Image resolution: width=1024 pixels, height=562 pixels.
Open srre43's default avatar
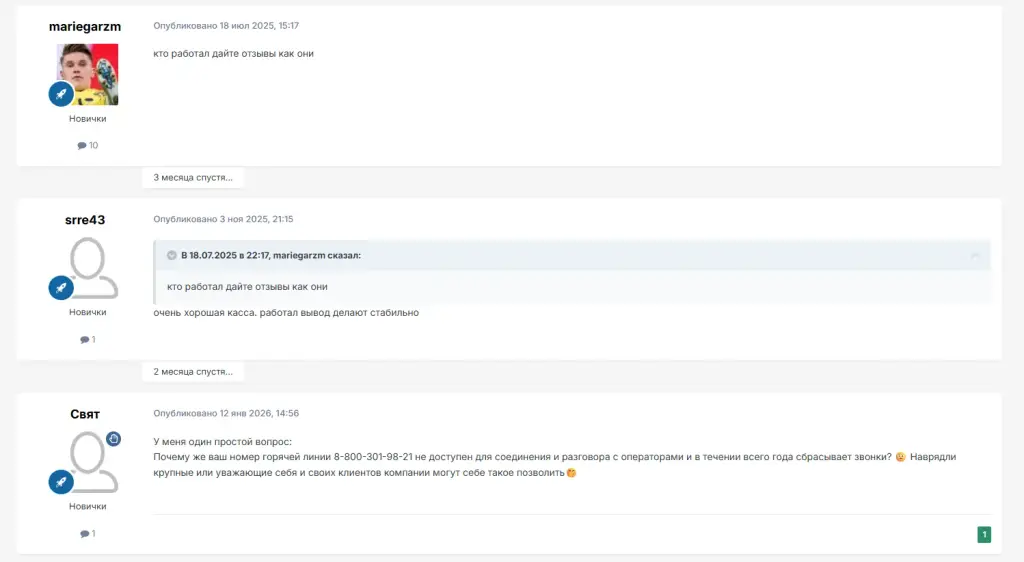(88, 268)
